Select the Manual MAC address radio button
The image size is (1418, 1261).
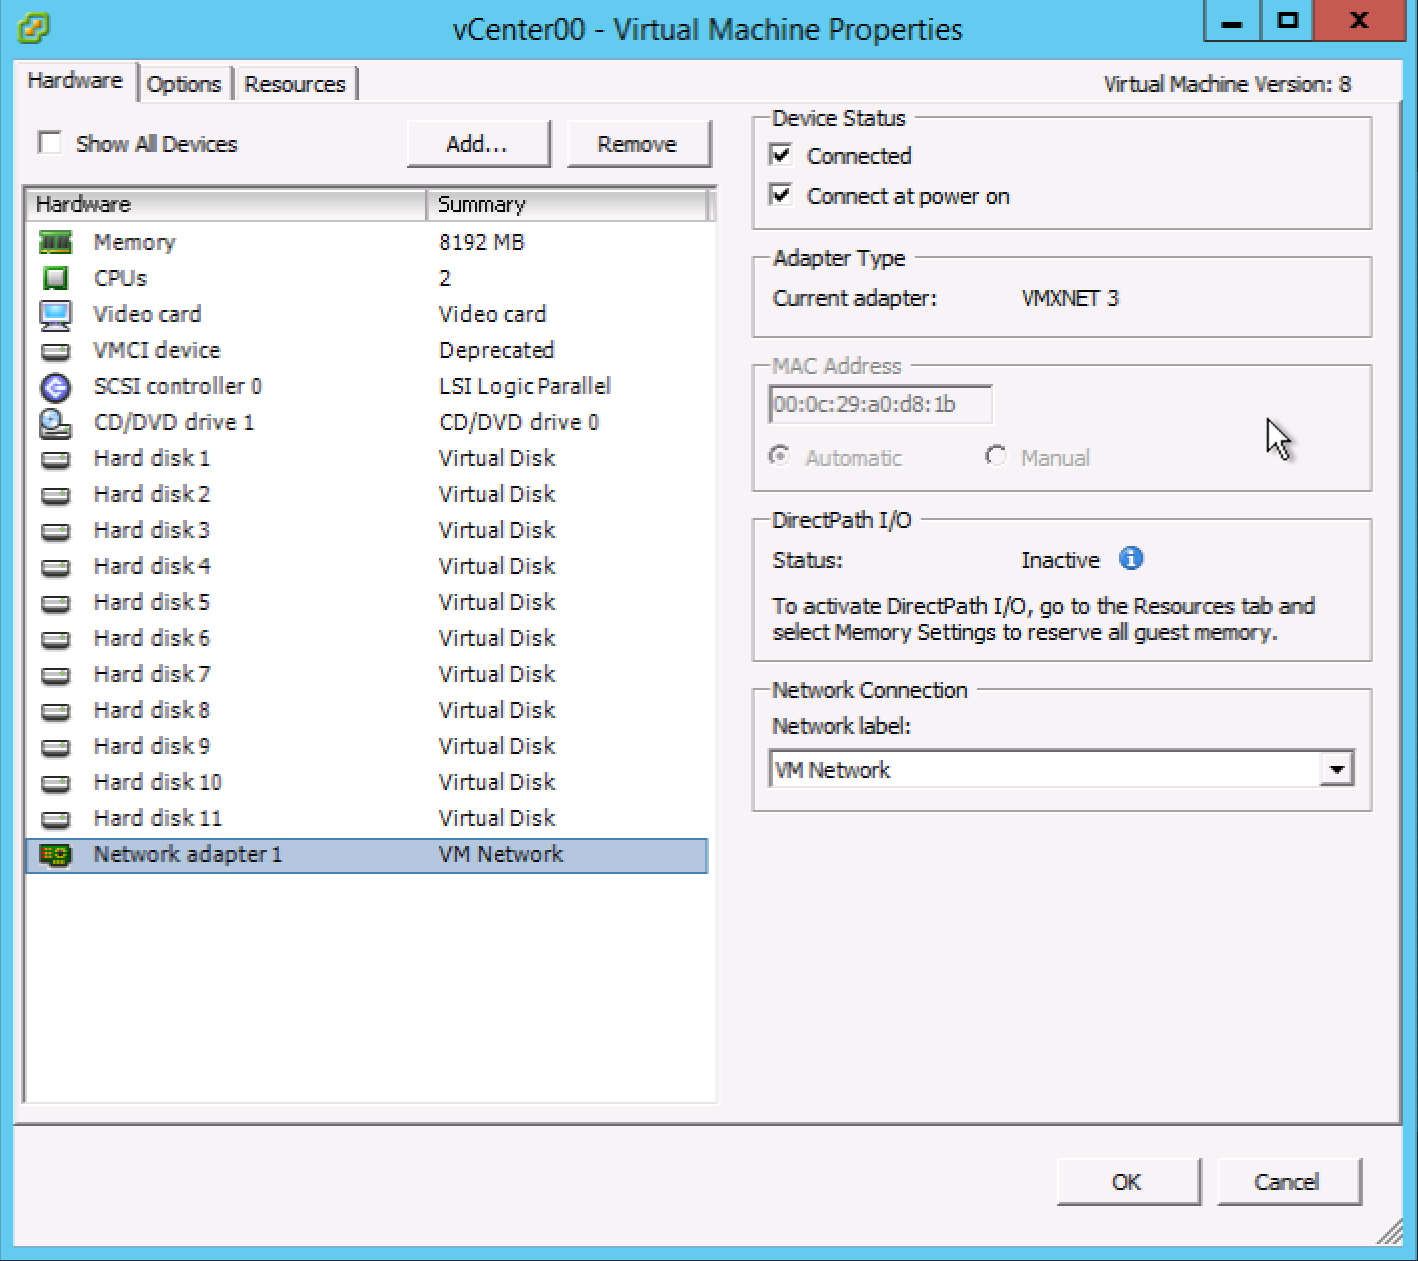[x=996, y=456]
